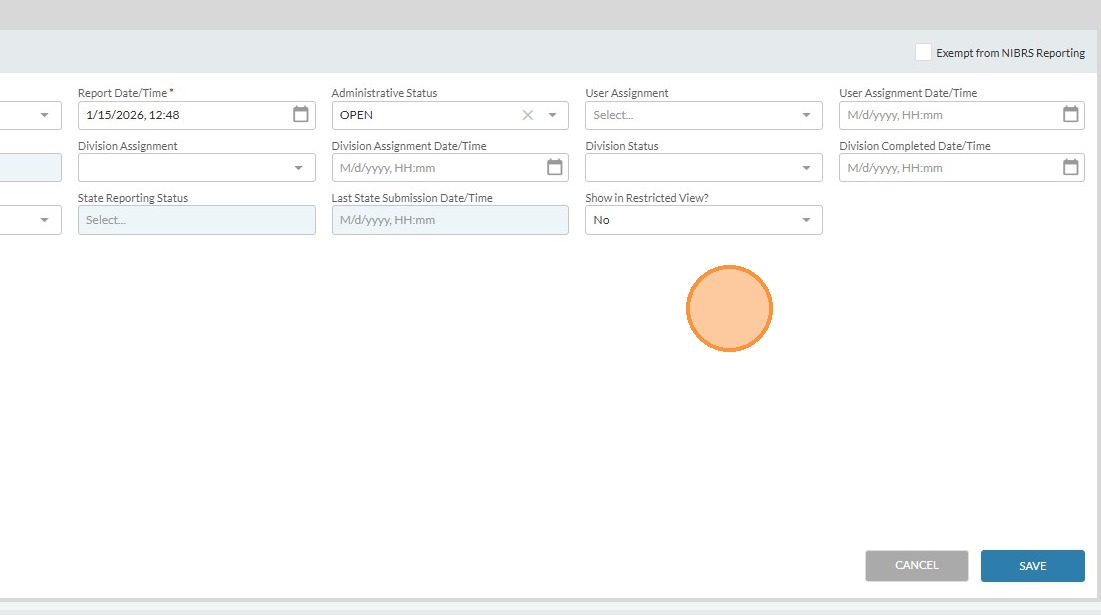Click the Division Assignment Date/Time input
This screenshot has width=1101, height=615.
435,168
